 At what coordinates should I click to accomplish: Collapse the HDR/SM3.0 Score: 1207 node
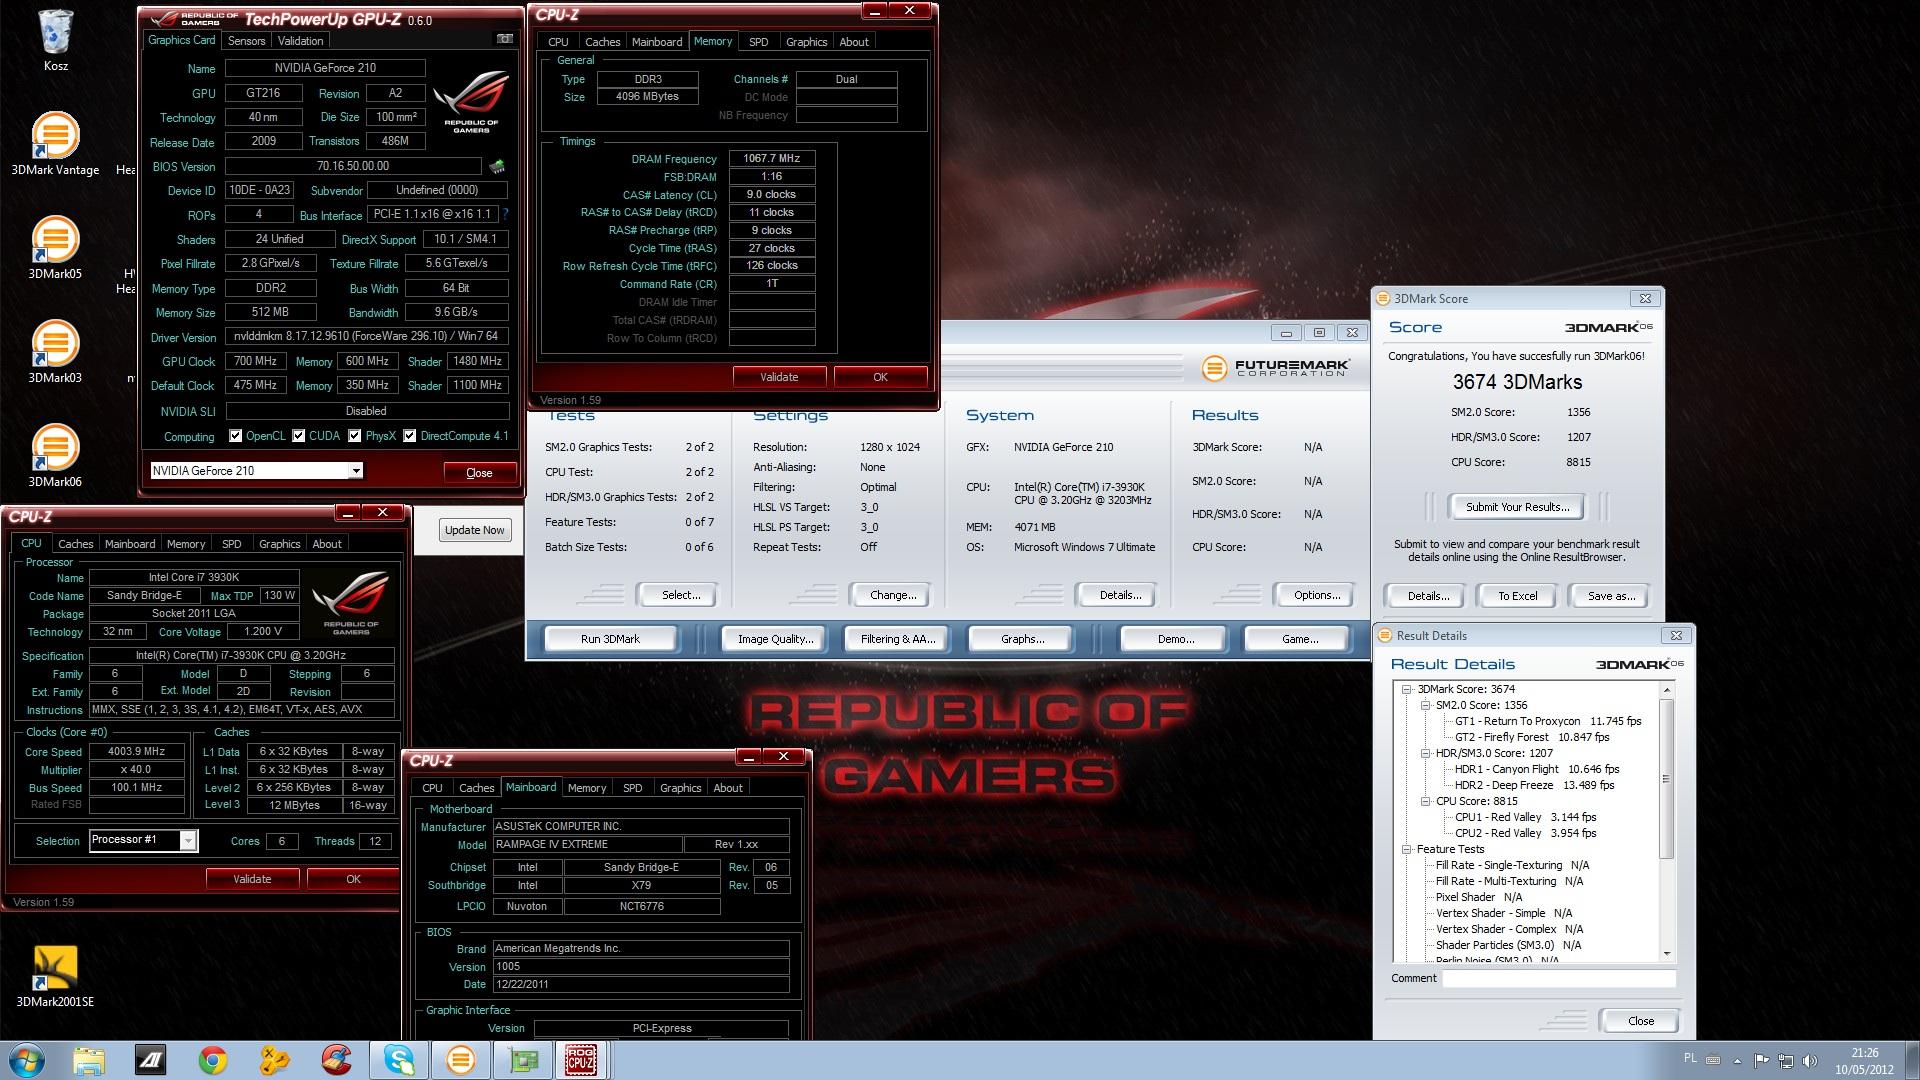tap(1425, 753)
